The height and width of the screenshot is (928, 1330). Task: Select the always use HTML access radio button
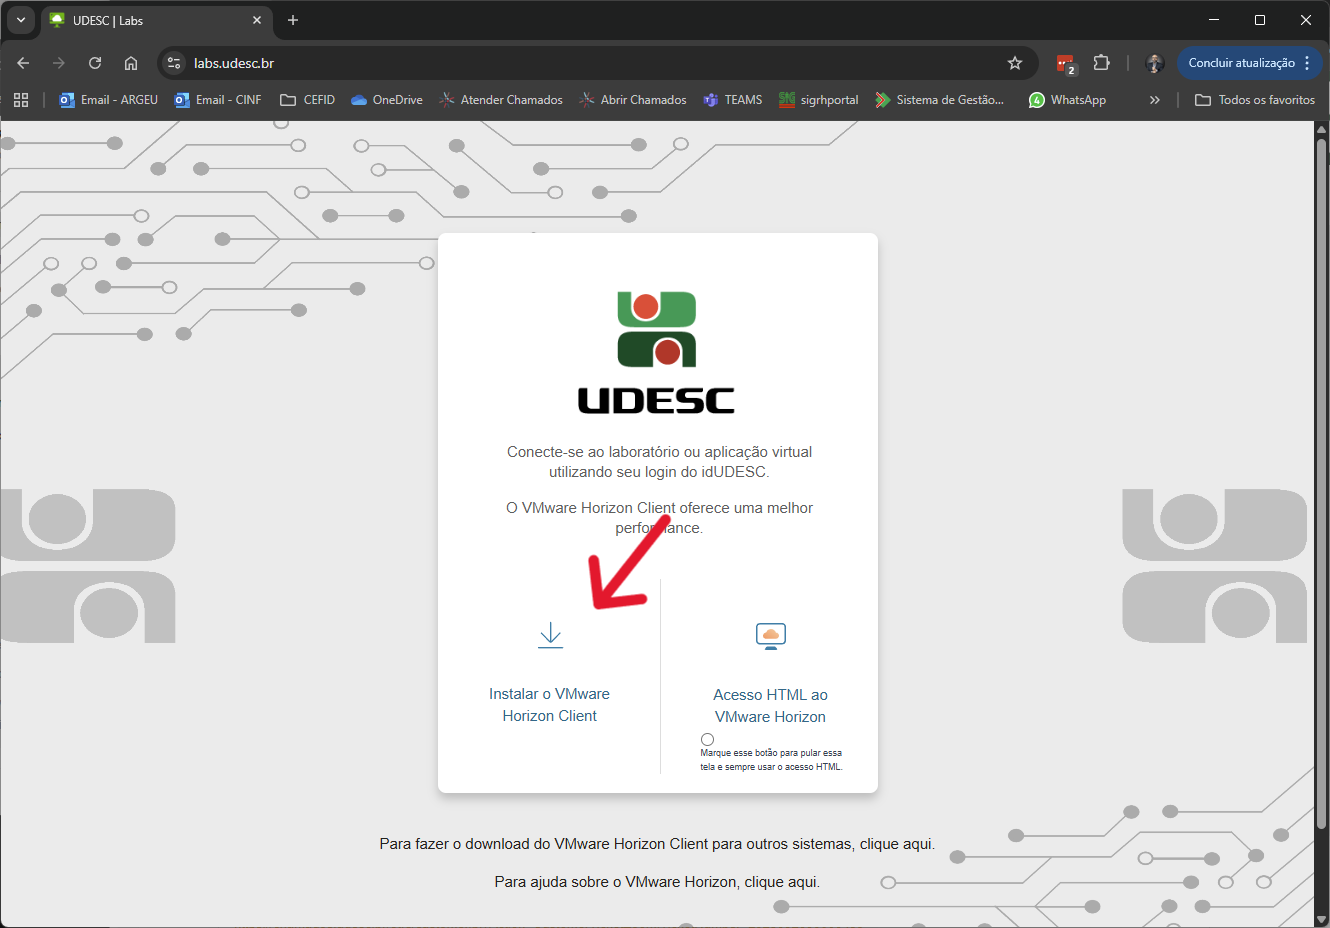coord(707,740)
